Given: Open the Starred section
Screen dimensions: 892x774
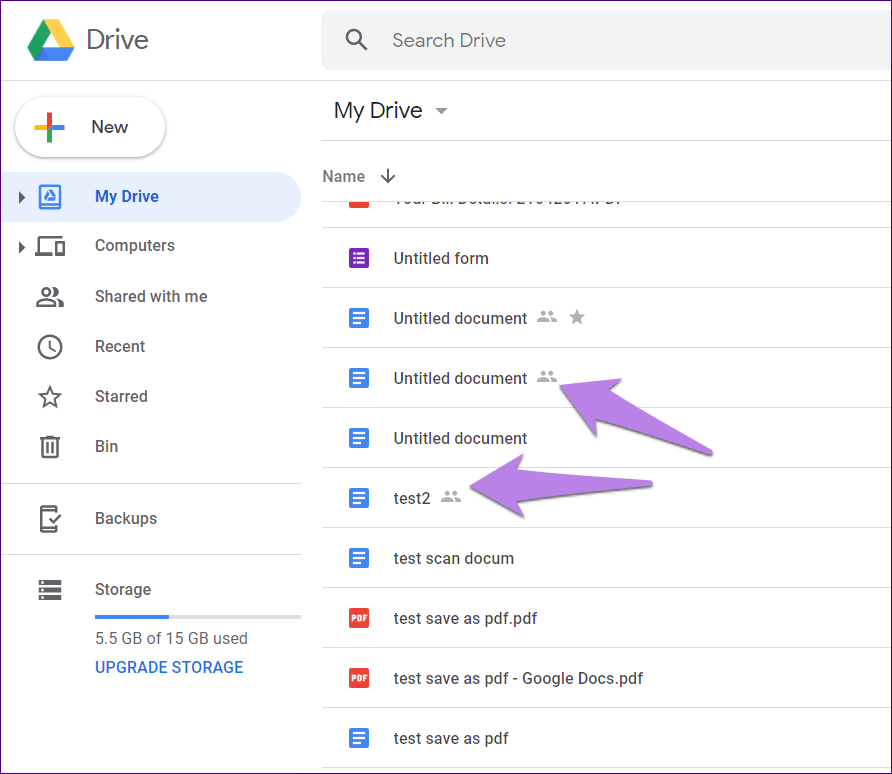Looking at the screenshot, I should 121,396.
